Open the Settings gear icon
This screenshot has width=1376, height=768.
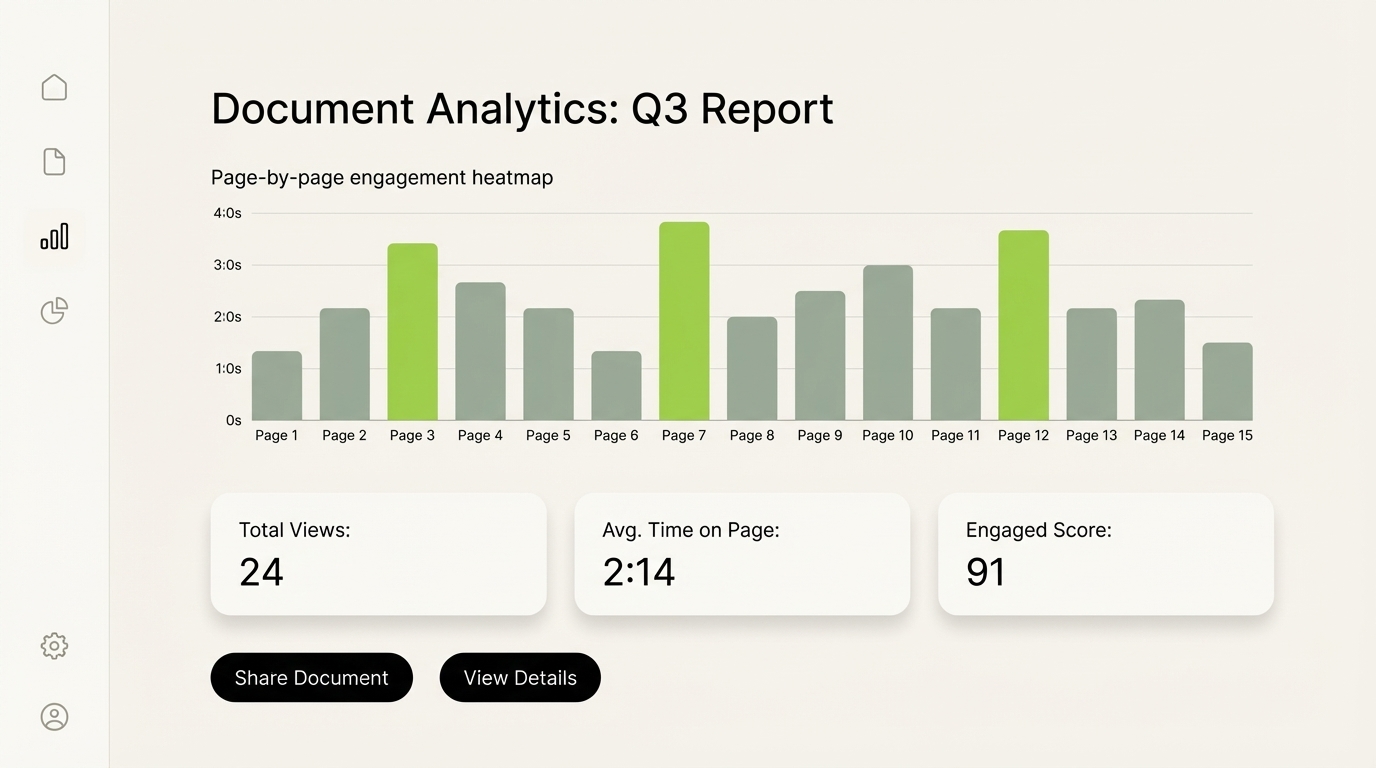click(x=54, y=645)
